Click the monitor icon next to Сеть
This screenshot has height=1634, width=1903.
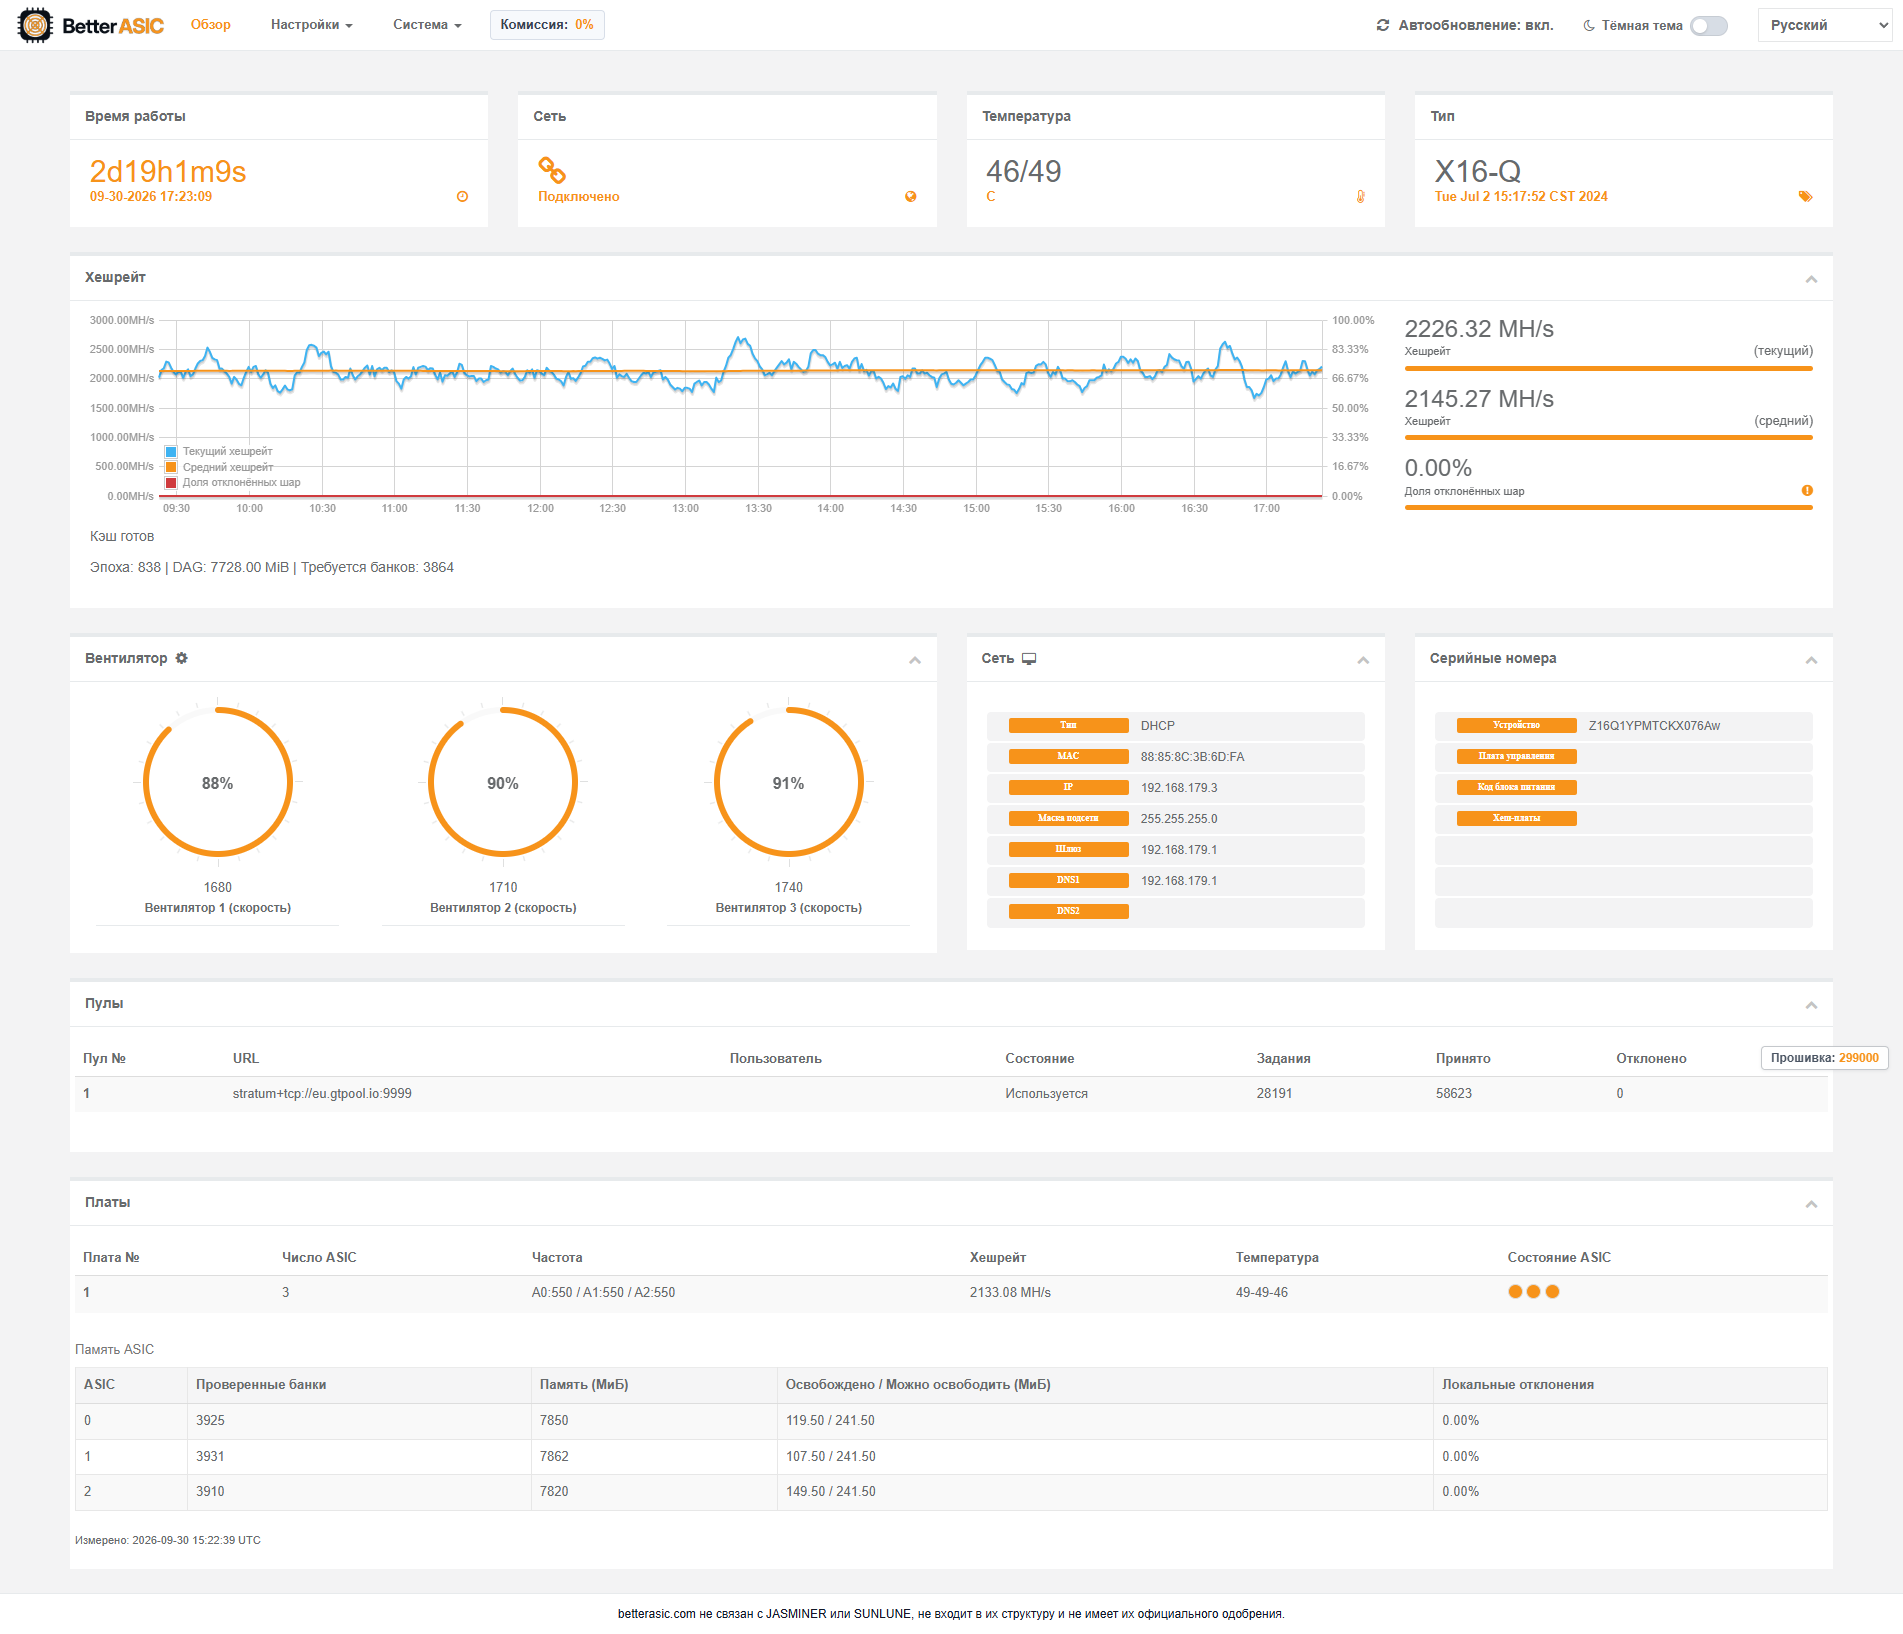(1029, 659)
